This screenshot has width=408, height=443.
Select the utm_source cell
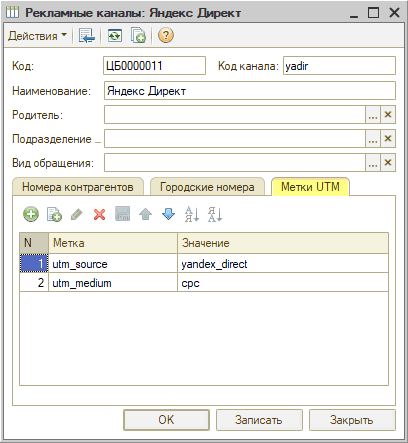(x=113, y=264)
